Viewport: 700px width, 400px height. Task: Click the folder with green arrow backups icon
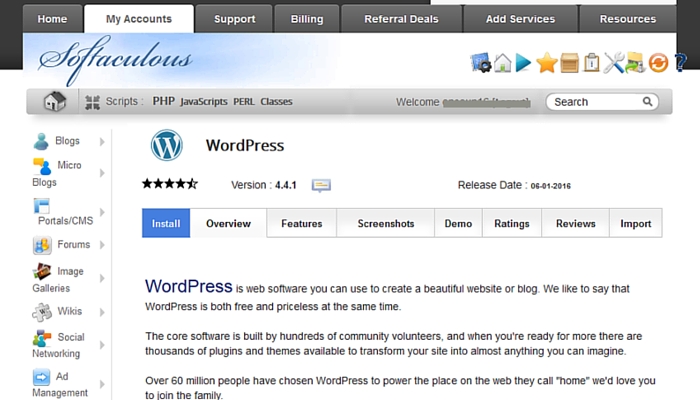635,62
